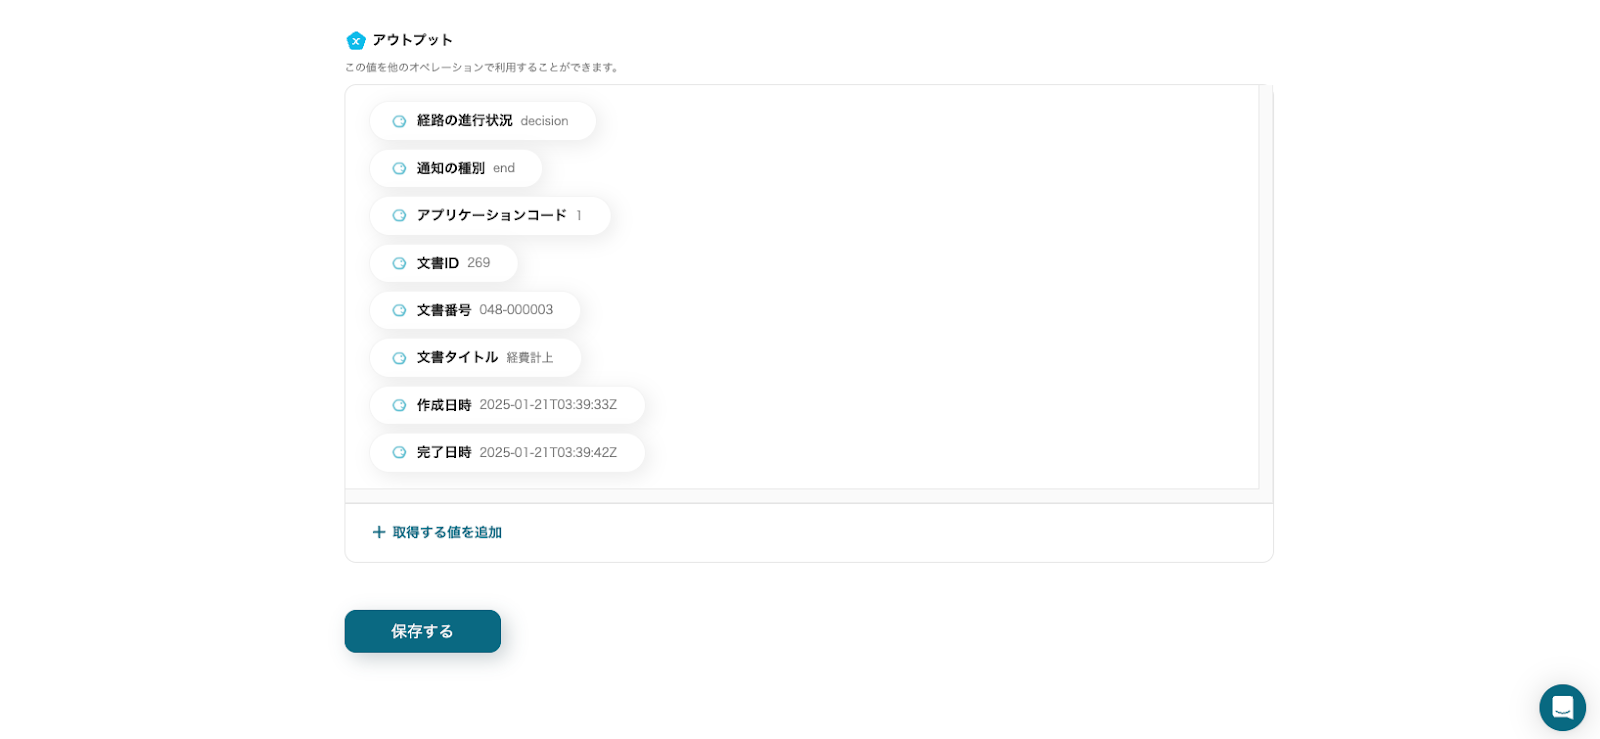1600x739 pixels.
Task: Select the 経路の進行状況 decision chip
Action: 483,121
